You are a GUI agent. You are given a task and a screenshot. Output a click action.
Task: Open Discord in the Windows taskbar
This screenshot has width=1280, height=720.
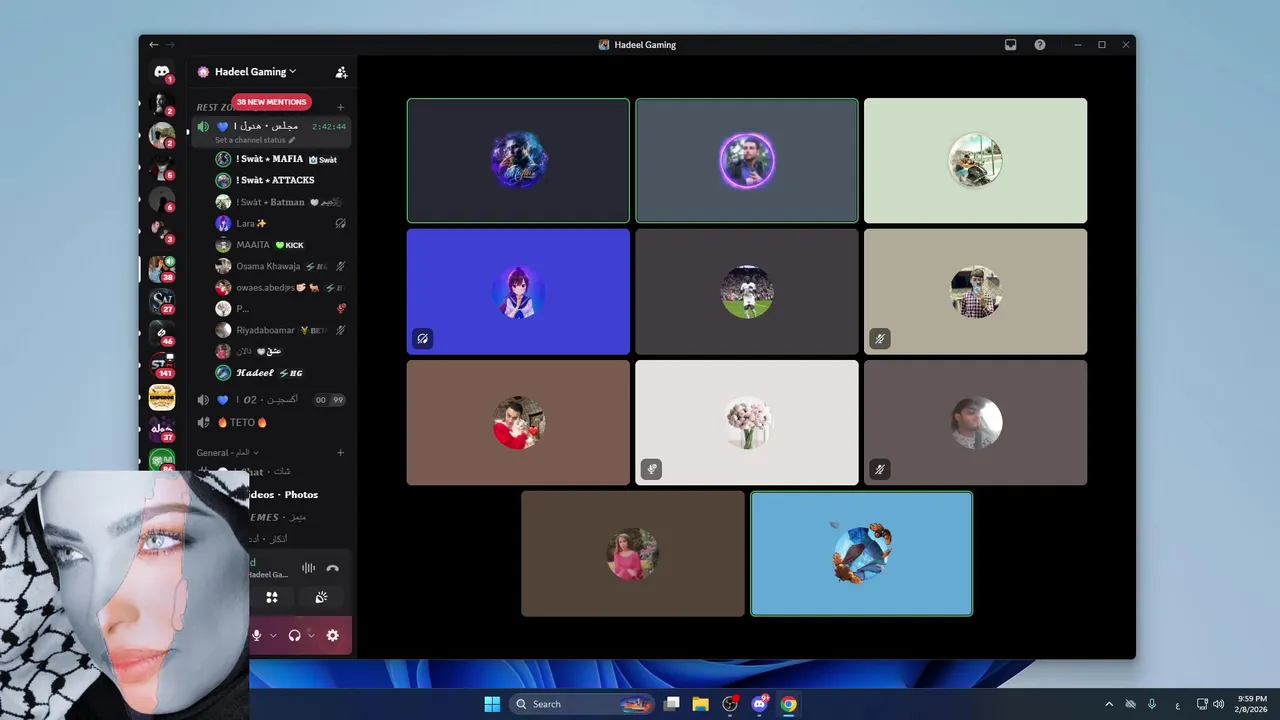click(759, 704)
